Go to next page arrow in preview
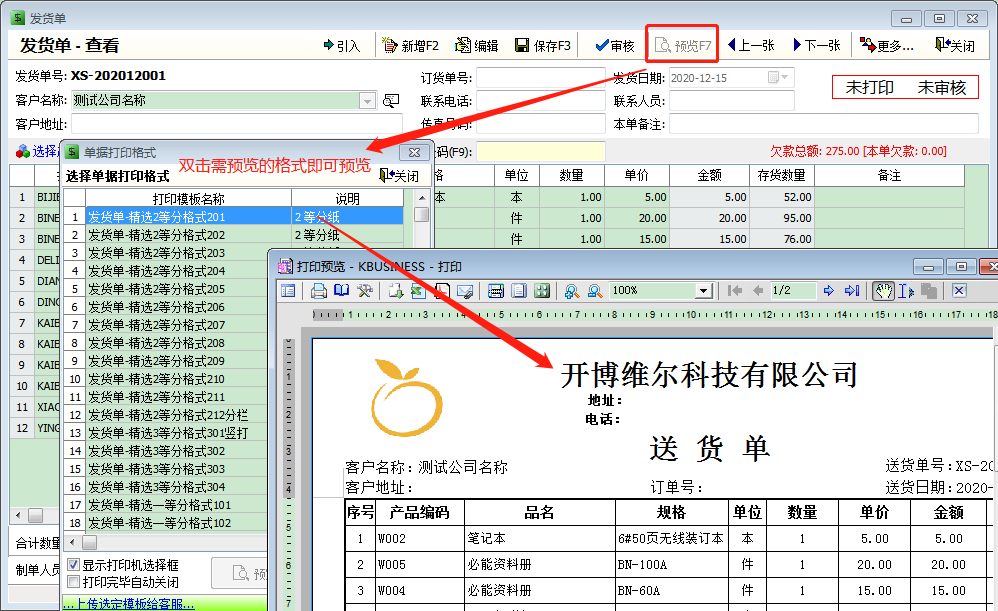This screenshot has height=611, width=998. tap(828, 291)
